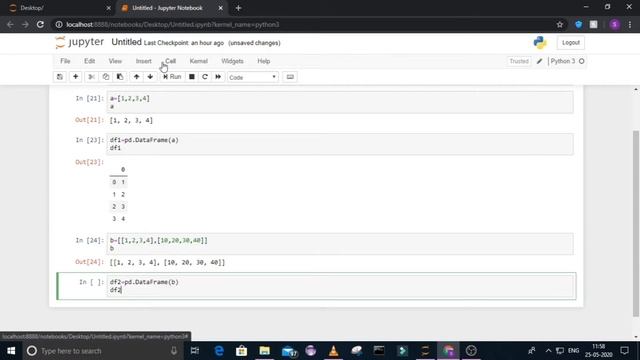This screenshot has height=360, width=640.
Task: Restart kernel and rerun all icon
Action: pyautogui.click(x=218, y=77)
